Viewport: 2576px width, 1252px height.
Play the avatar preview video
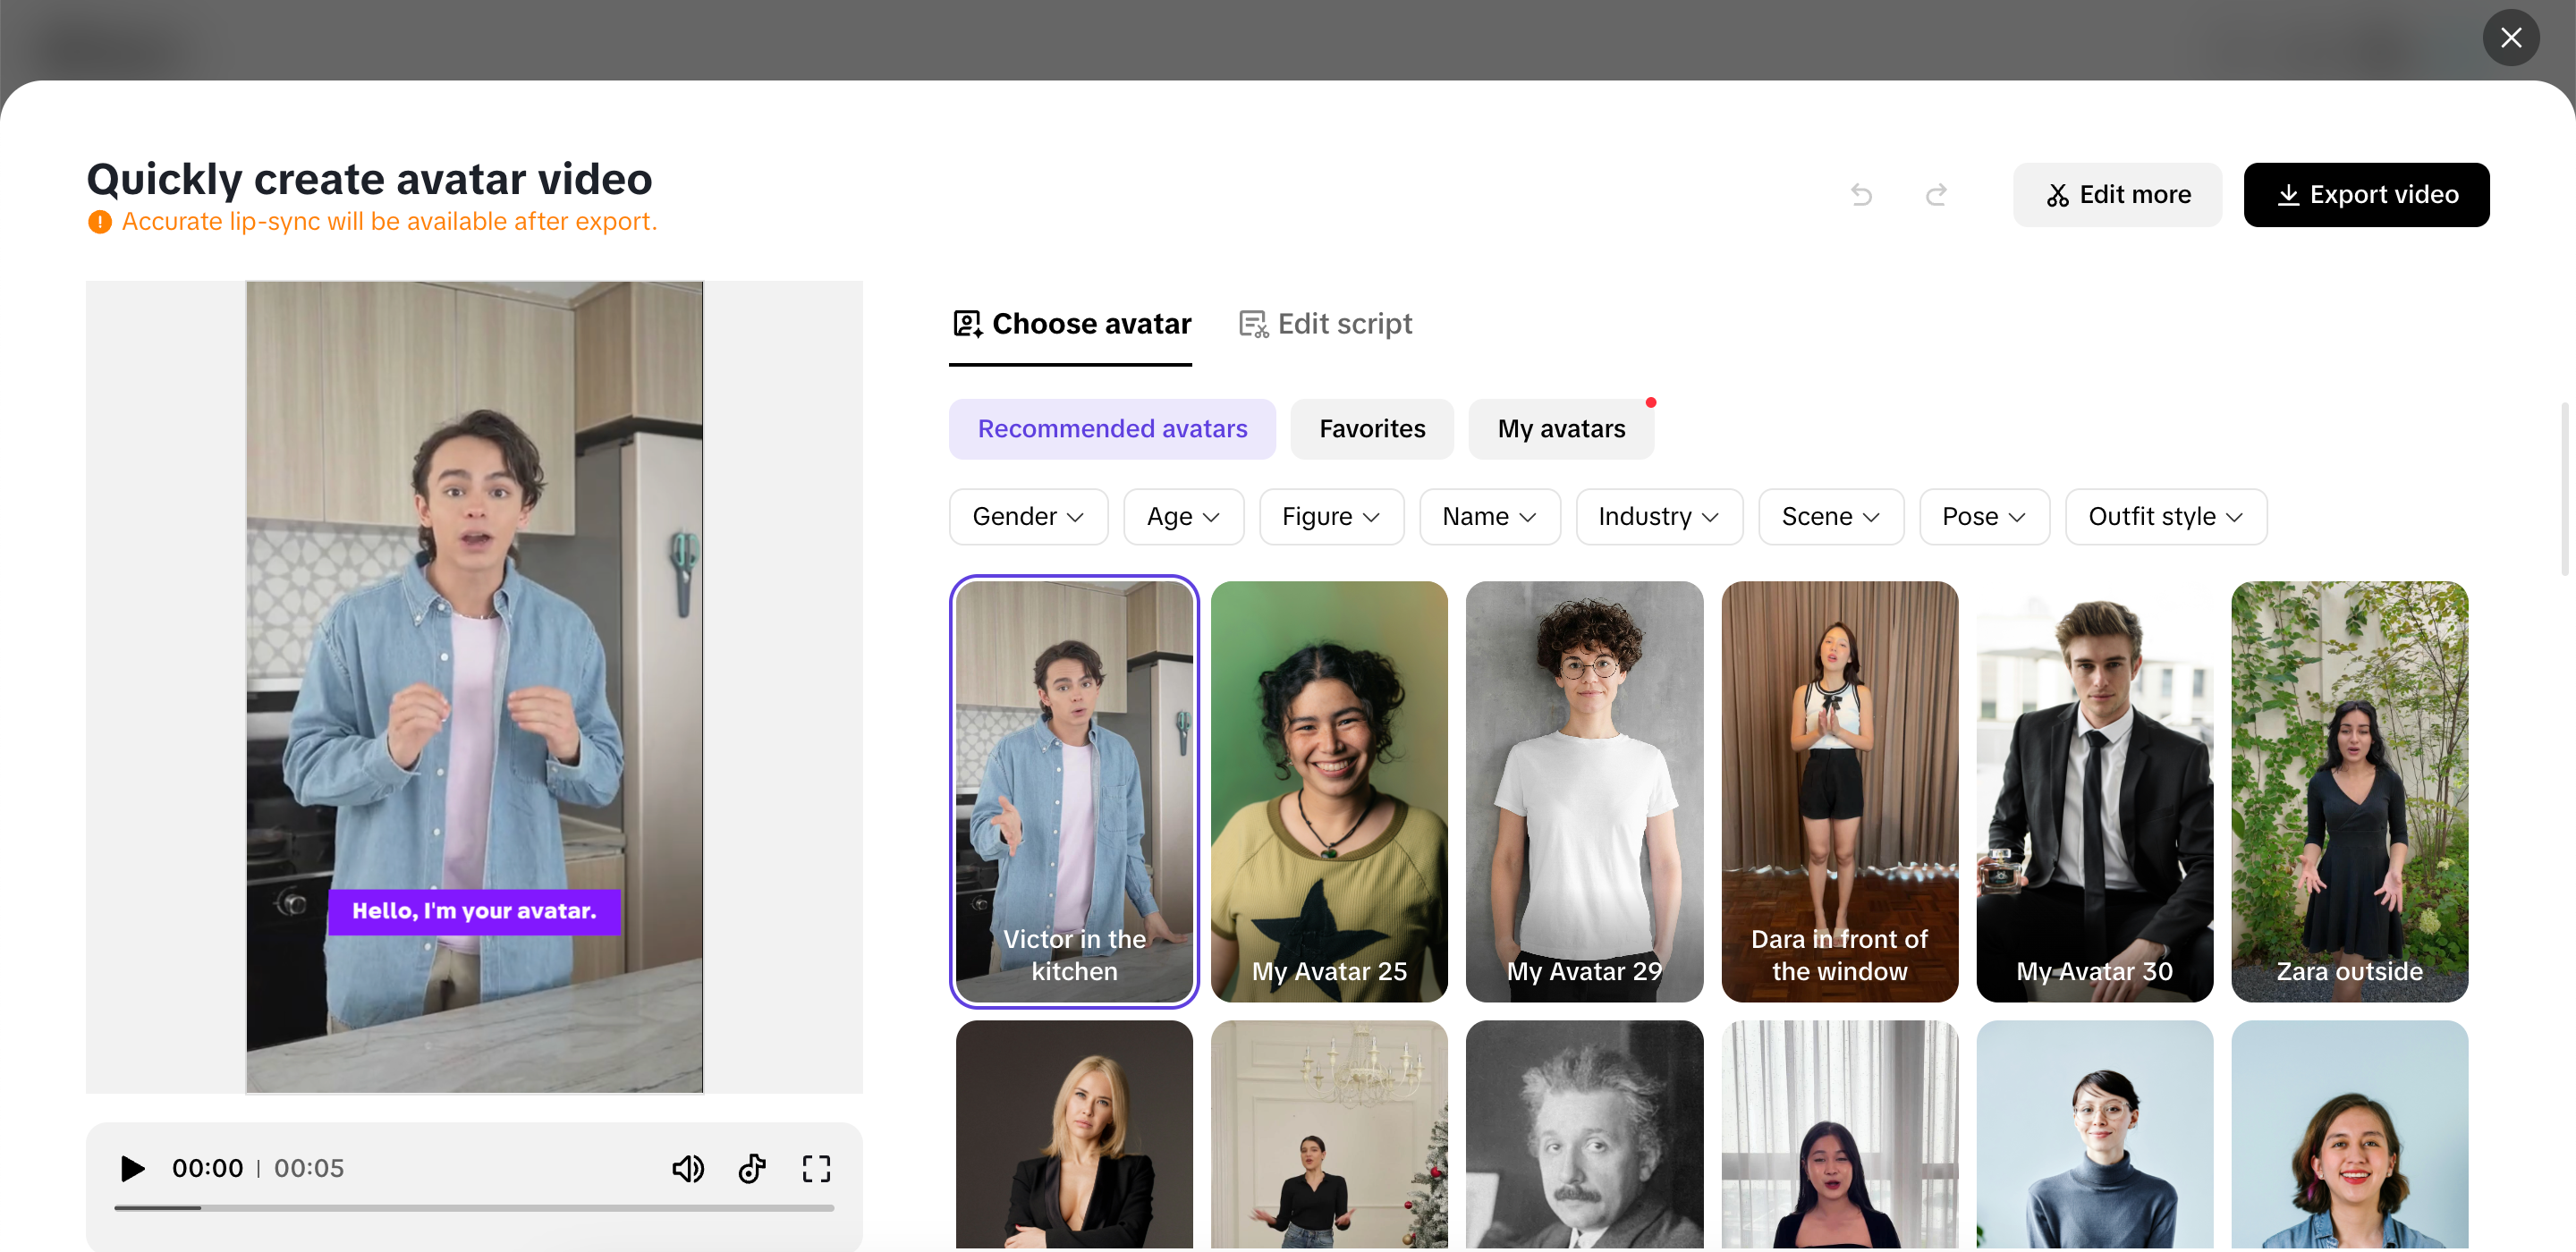point(132,1168)
